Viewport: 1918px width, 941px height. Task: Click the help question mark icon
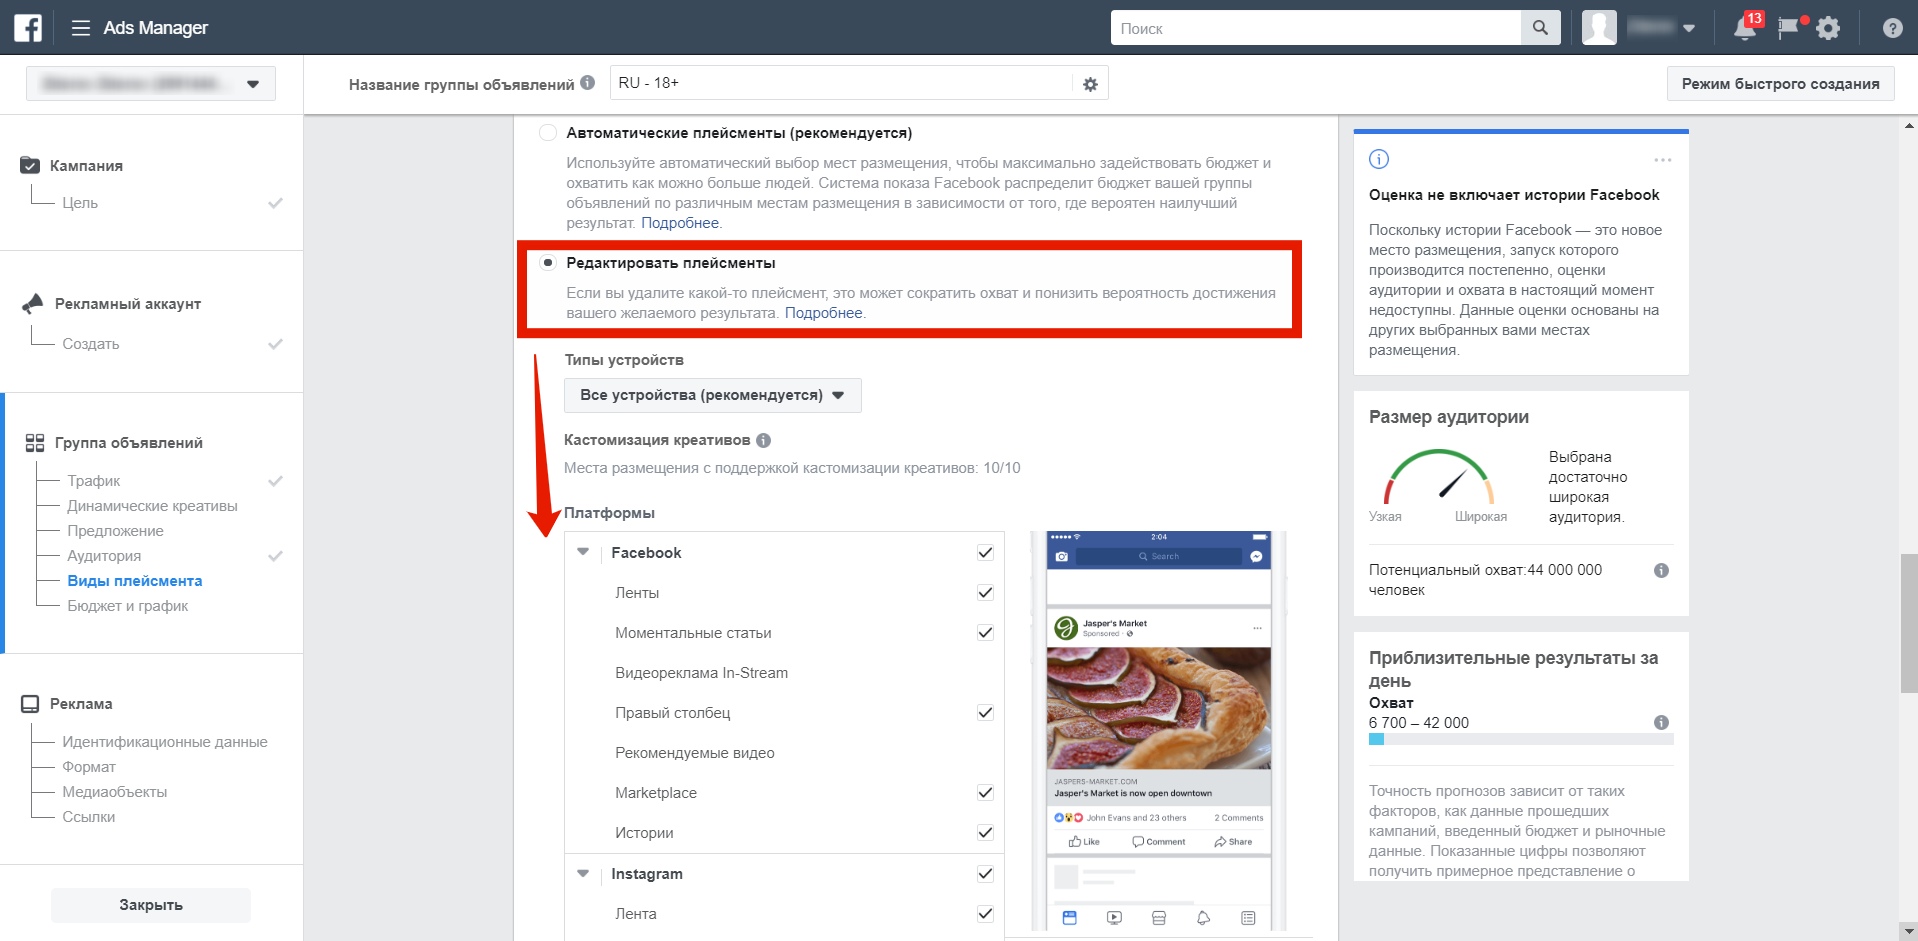1892,29
